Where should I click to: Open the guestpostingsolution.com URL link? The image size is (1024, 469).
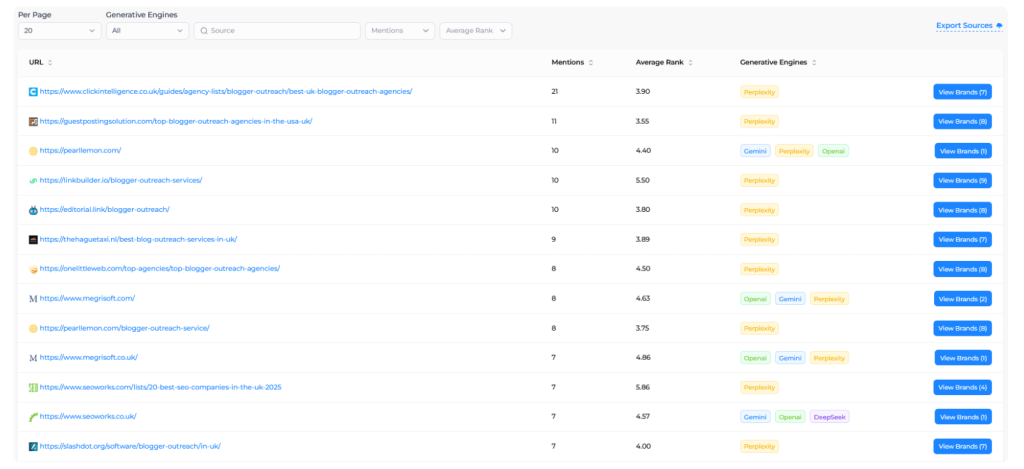(x=176, y=121)
